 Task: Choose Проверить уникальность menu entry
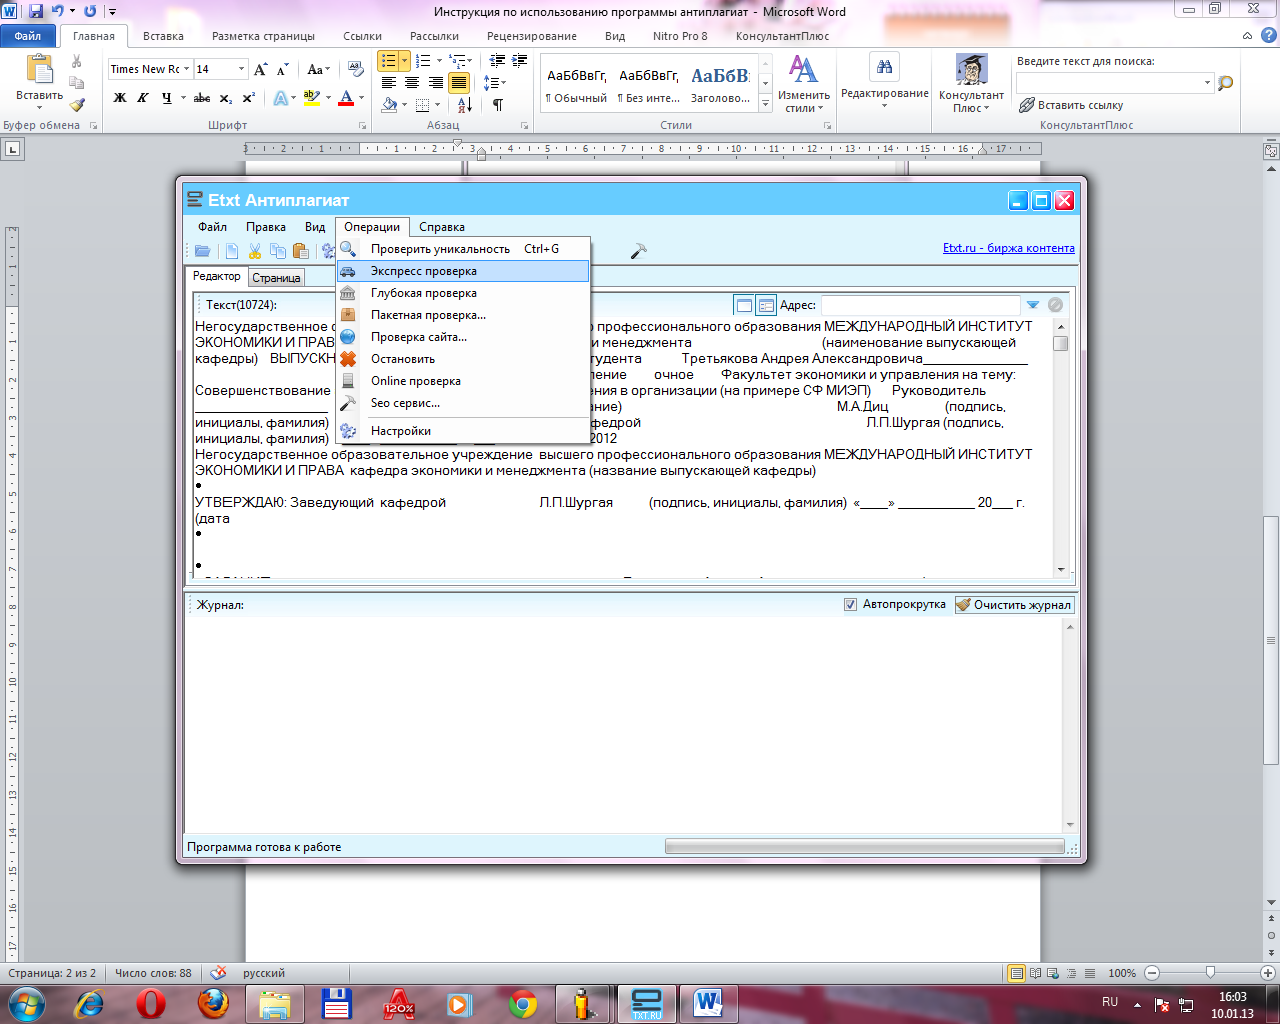point(463,249)
